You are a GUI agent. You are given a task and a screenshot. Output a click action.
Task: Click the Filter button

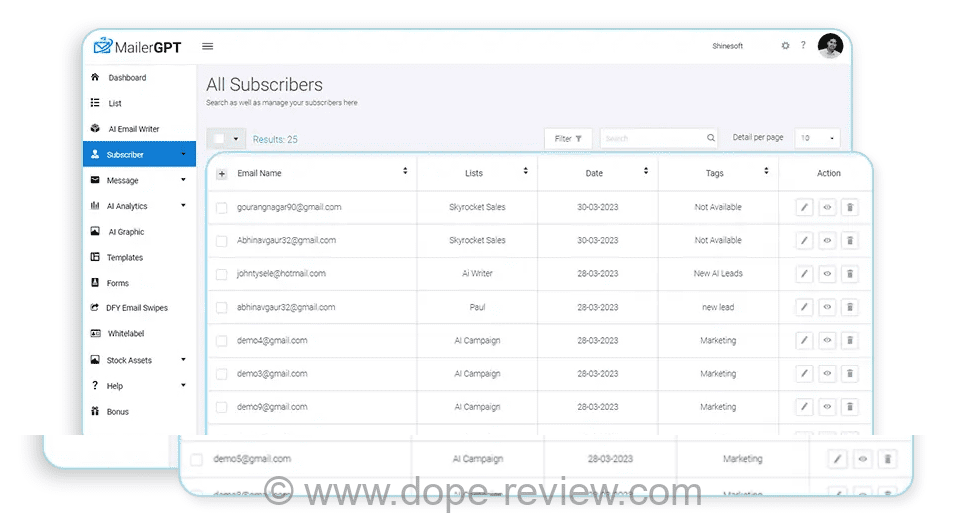click(x=568, y=139)
